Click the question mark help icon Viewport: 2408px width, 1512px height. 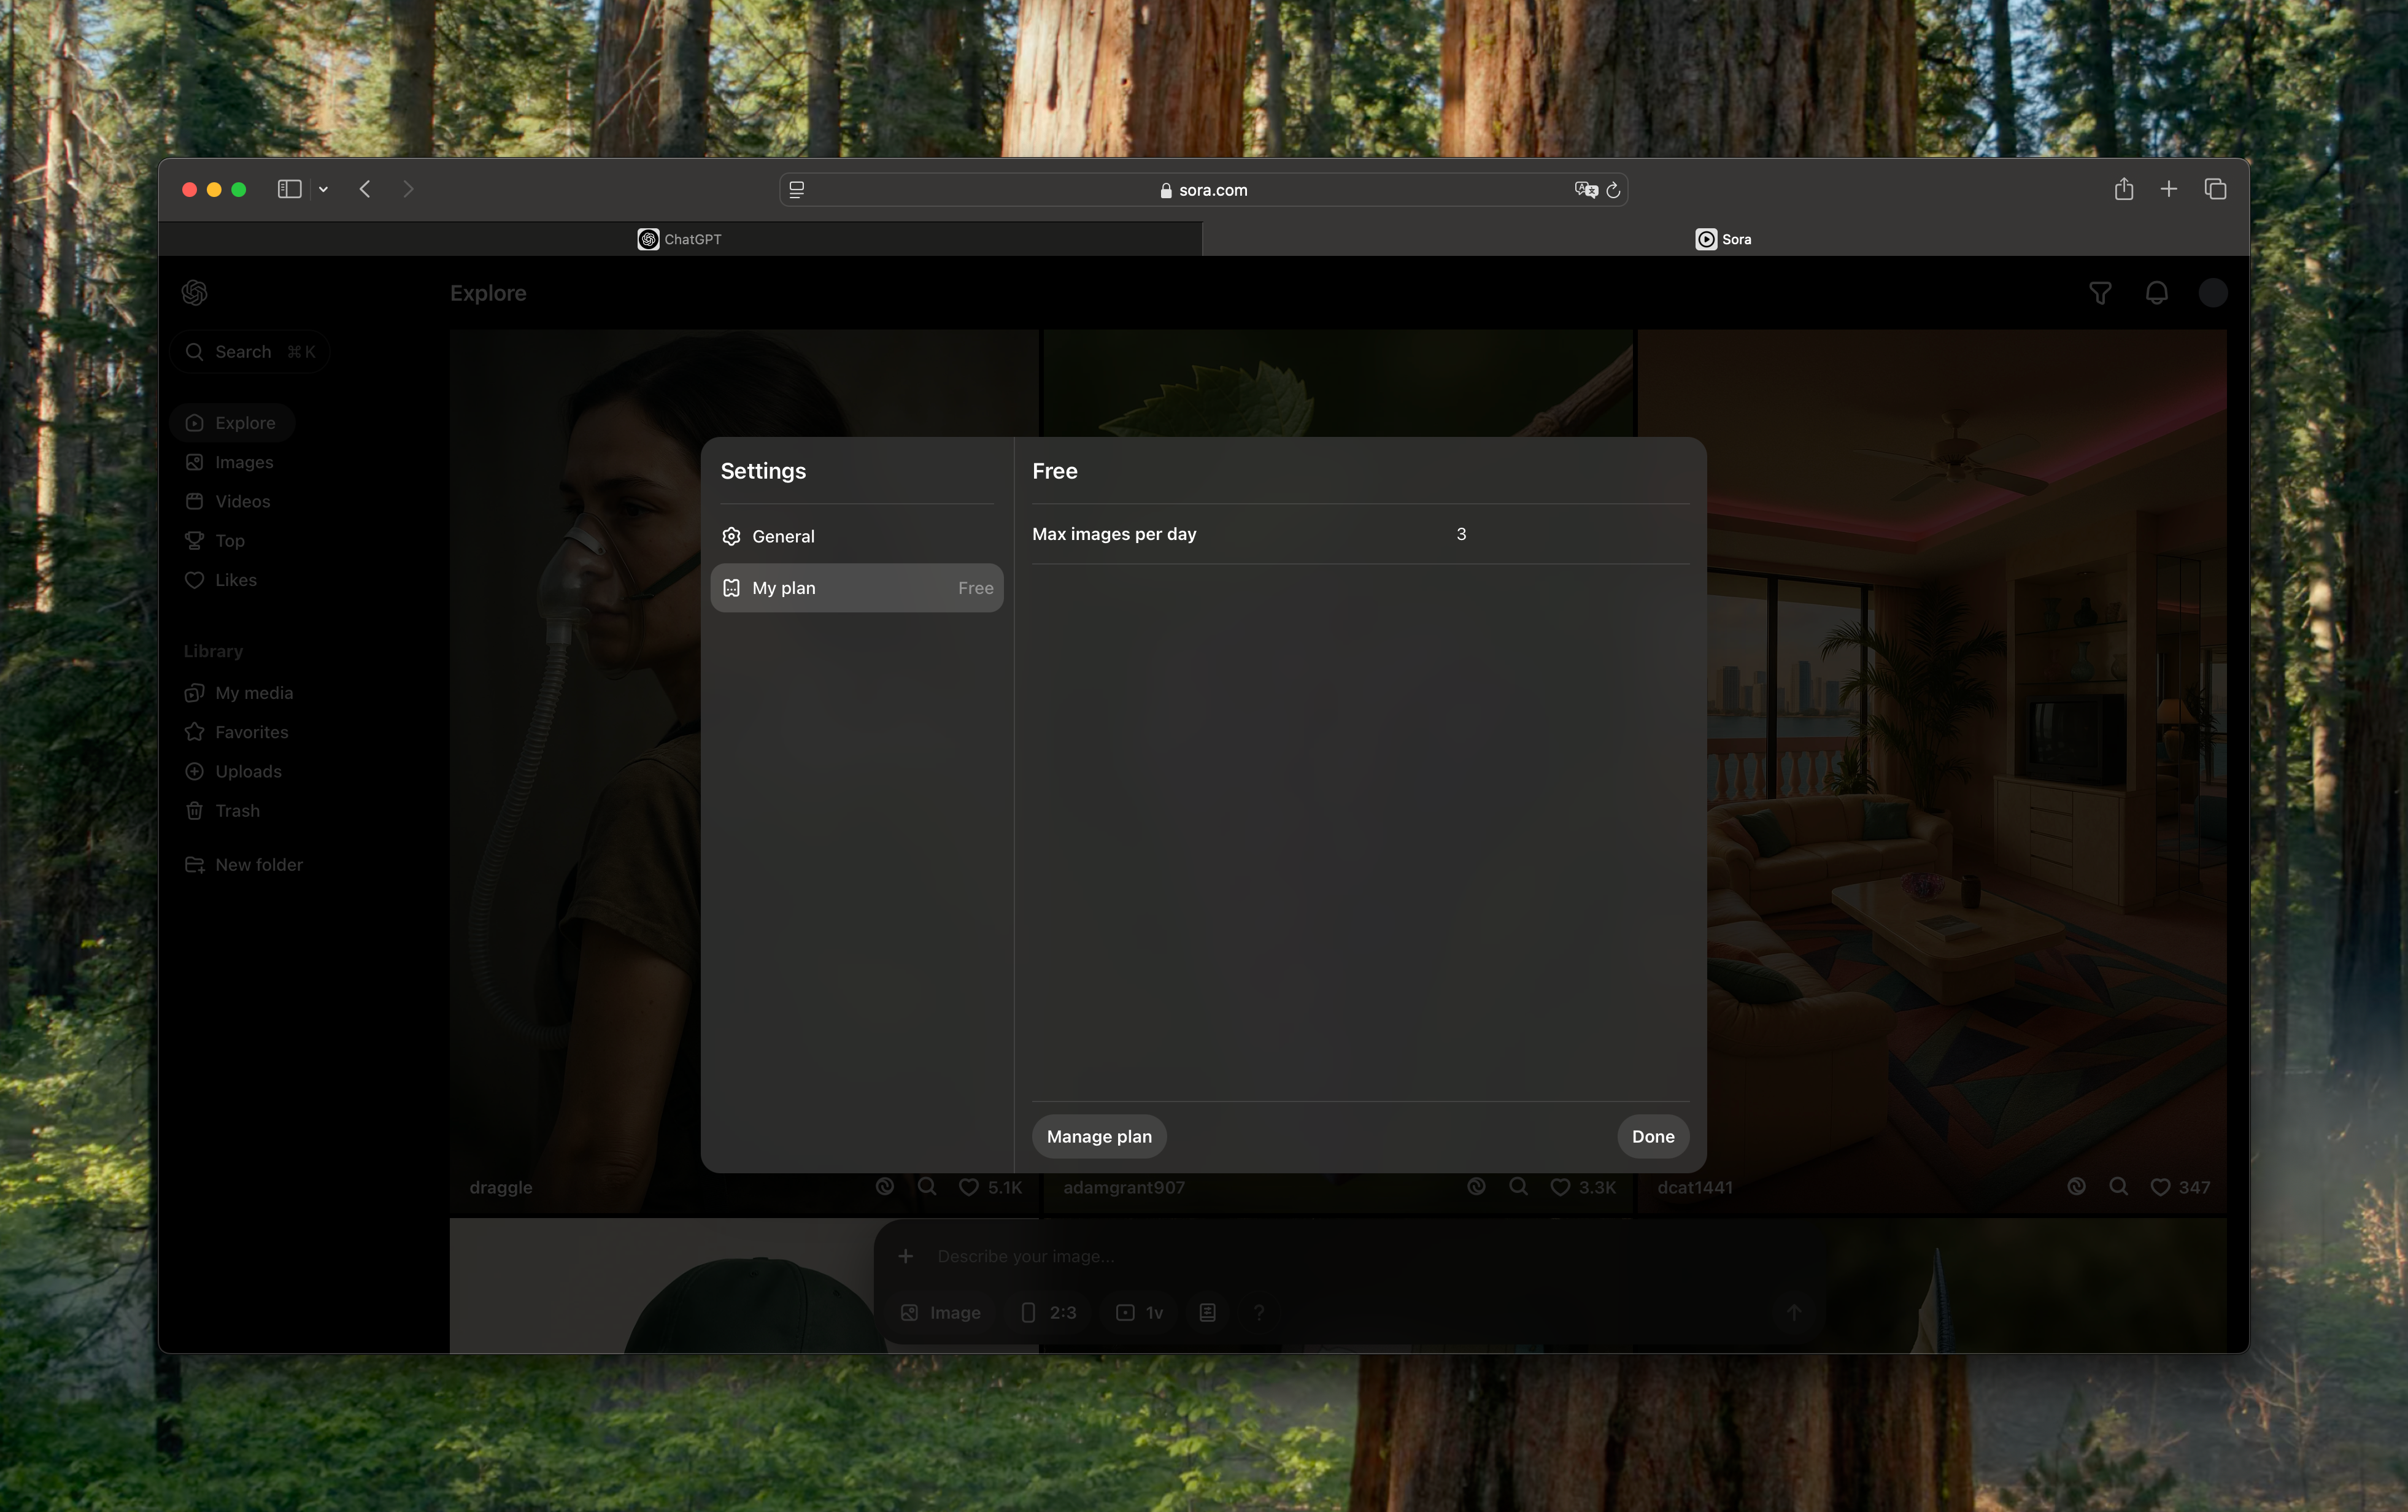click(x=1259, y=1313)
